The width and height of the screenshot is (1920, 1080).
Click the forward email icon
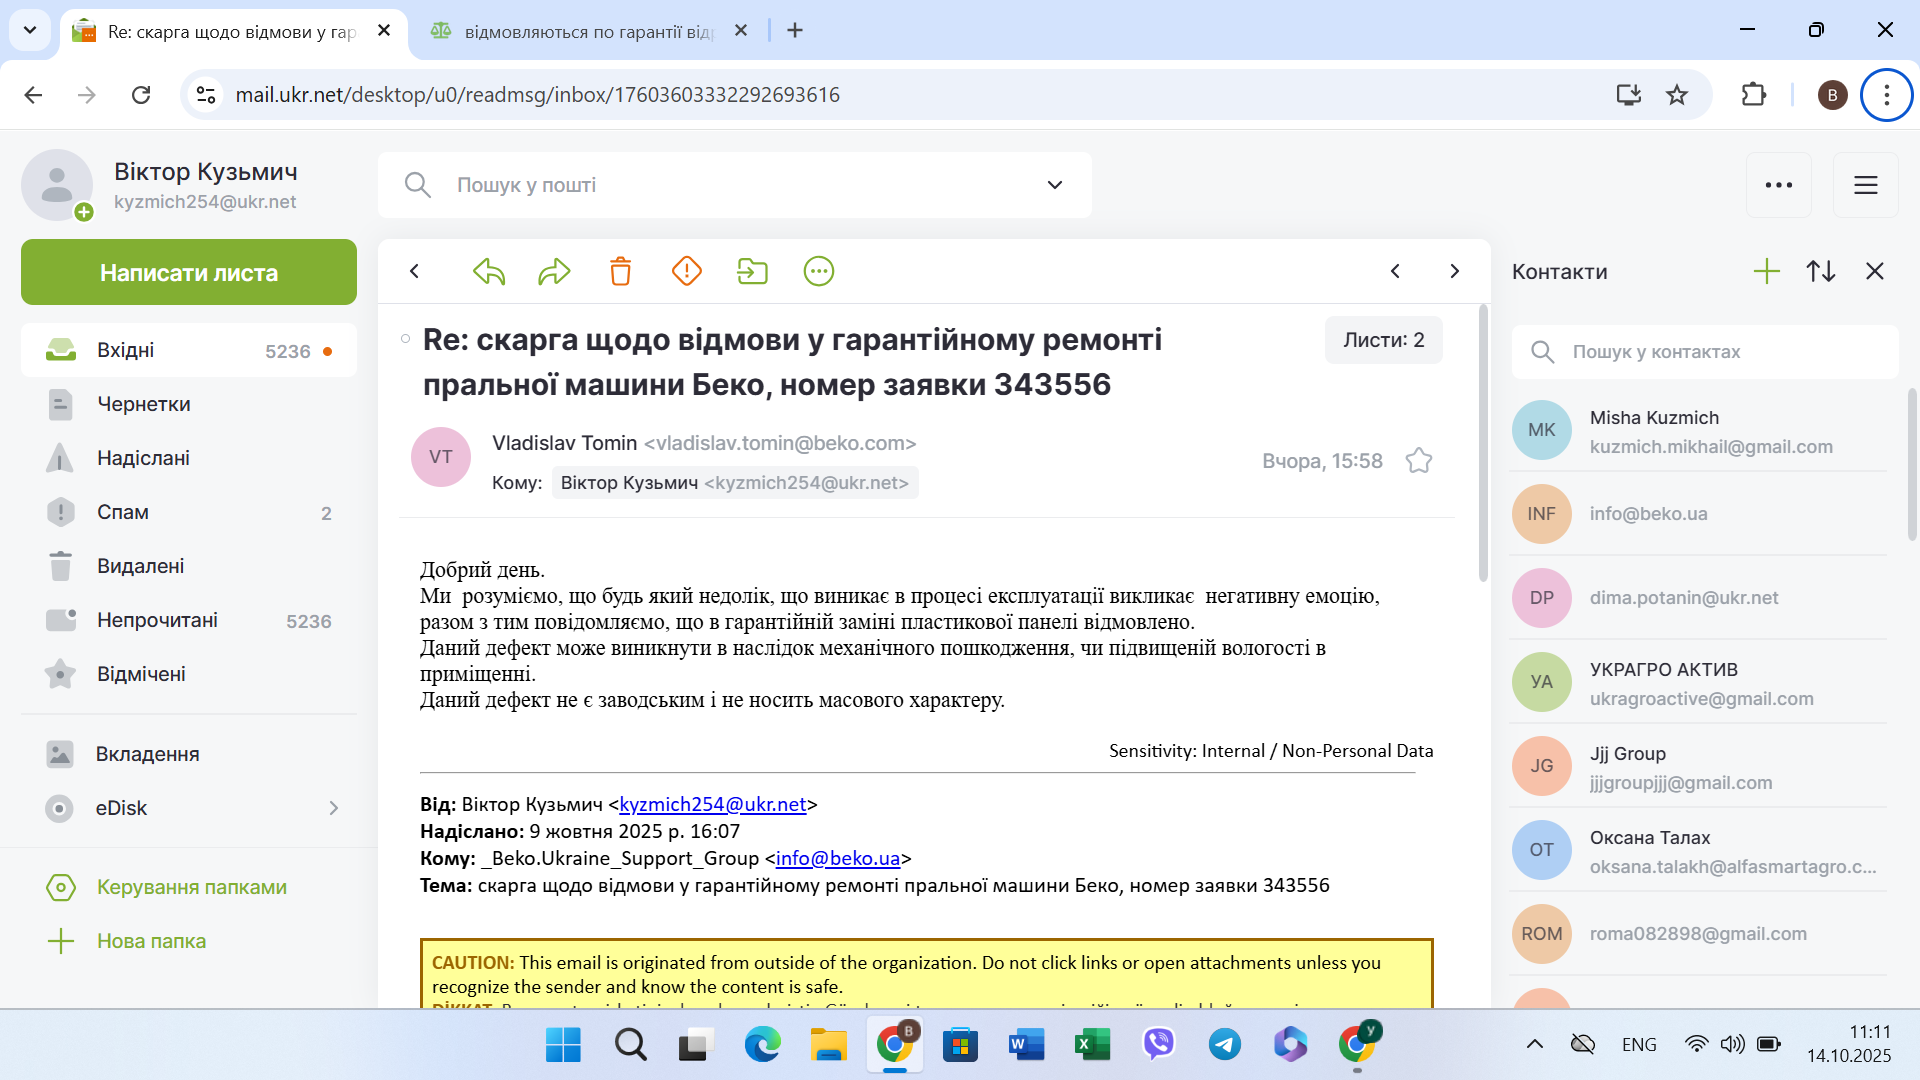[x=554, y=271]
